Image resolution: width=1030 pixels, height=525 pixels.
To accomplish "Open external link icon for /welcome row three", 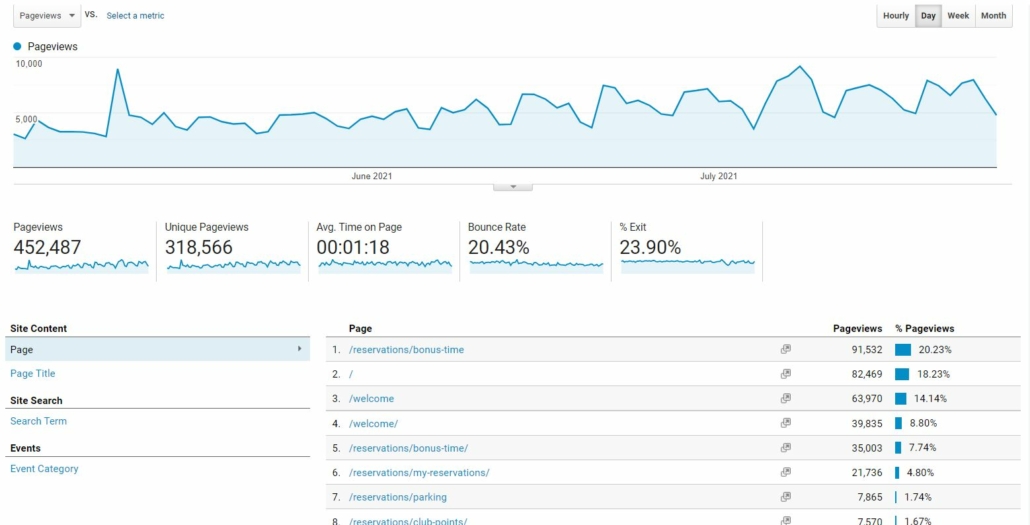I will coord(786,398).
